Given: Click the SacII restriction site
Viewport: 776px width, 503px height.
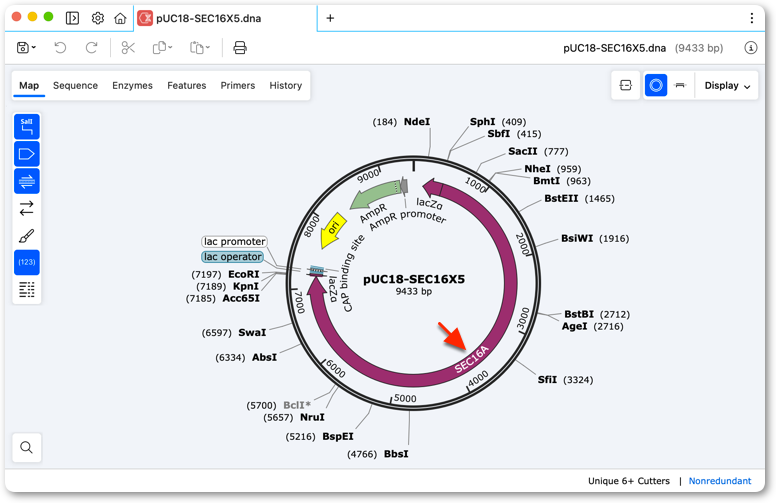Looking at the screenshot, I should pyautogui.click(x=523, y=151).
